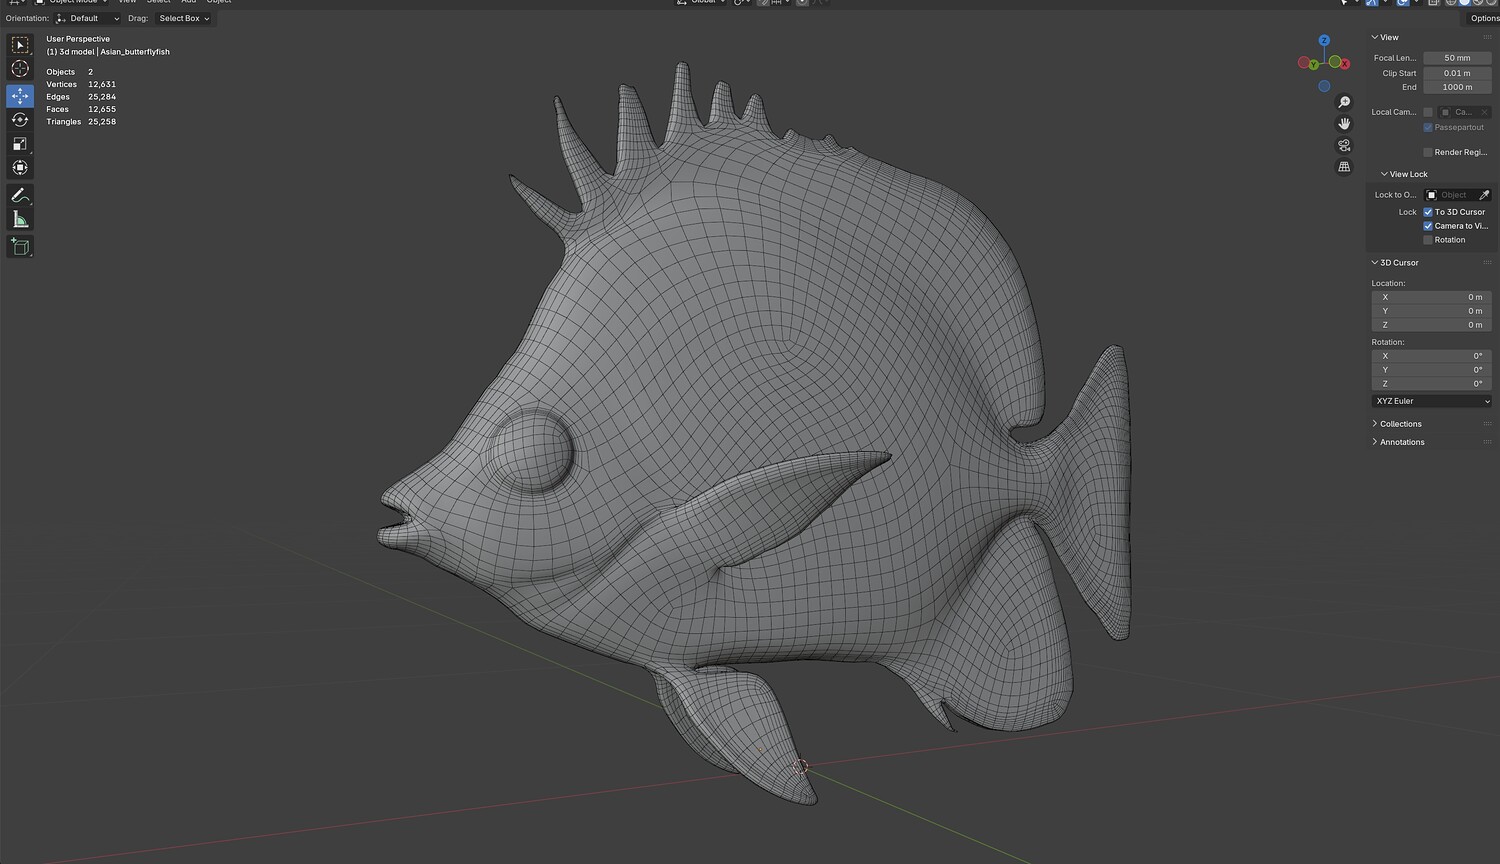The image size is (1500, 864).
Task: Enable the Local Camera checkbox
Action: (1428, 112)
